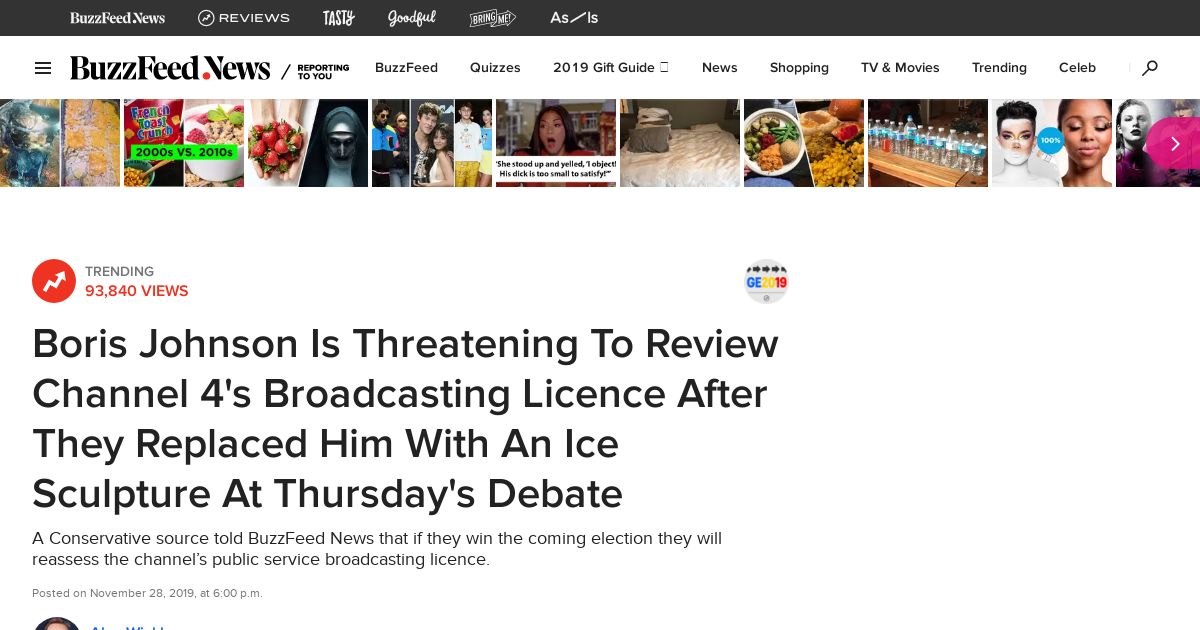Open Bring Me site logo

point(493,18)
